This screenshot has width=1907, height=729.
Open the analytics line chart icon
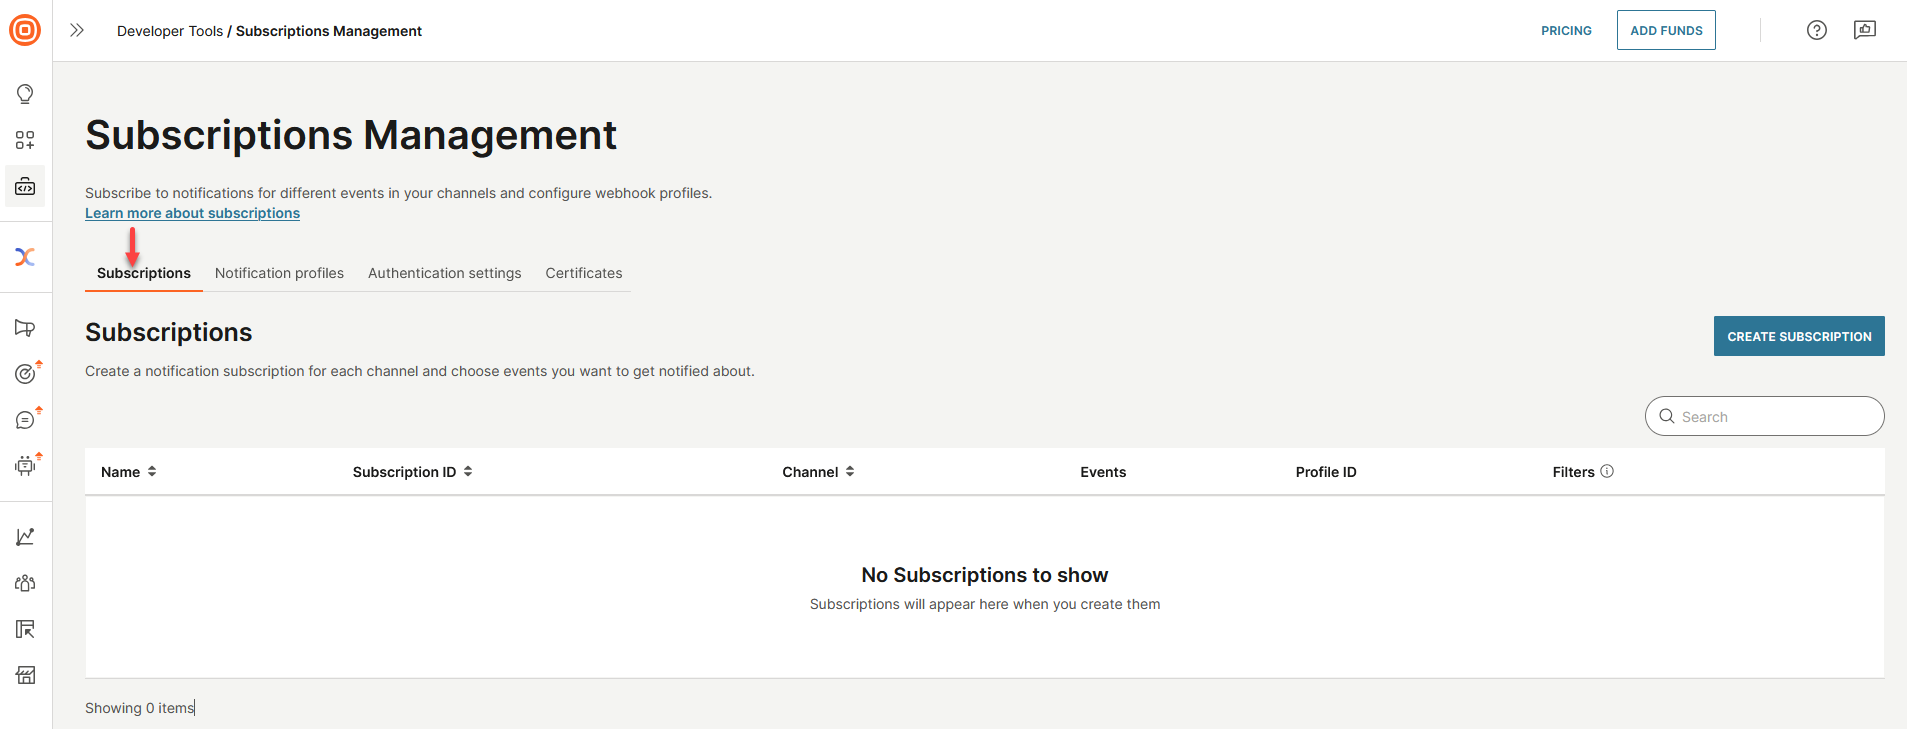point(25,537)
